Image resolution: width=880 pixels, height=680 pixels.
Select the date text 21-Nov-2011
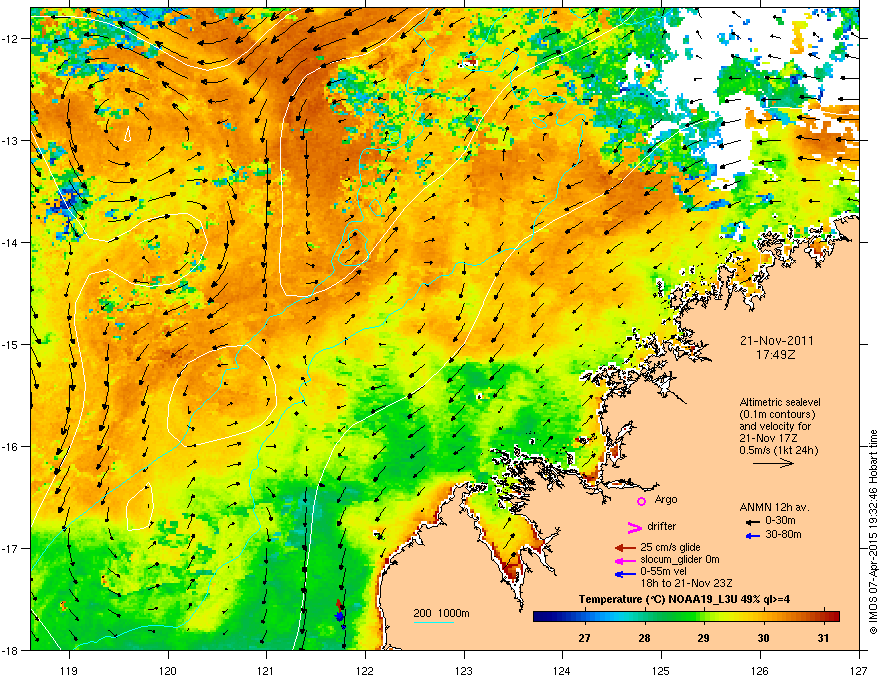coord(776,341)
